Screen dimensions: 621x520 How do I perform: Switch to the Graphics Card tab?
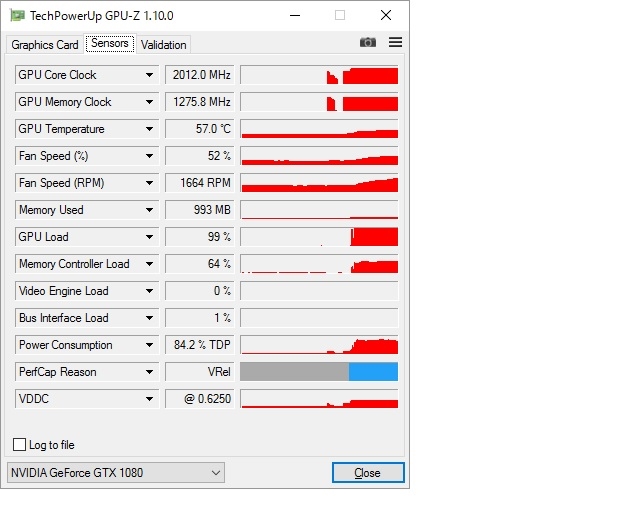tap(45, 45)
